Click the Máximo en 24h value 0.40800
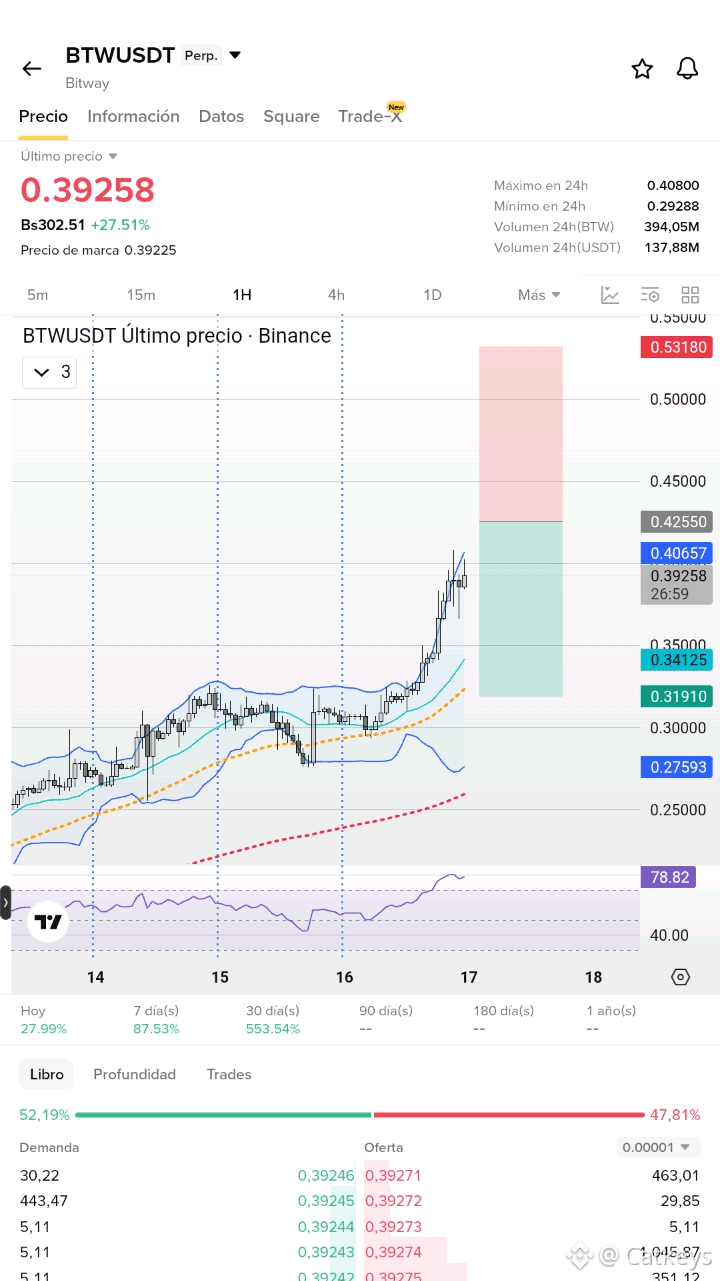This screenshot has width=720, height=1281. (673, 186)
